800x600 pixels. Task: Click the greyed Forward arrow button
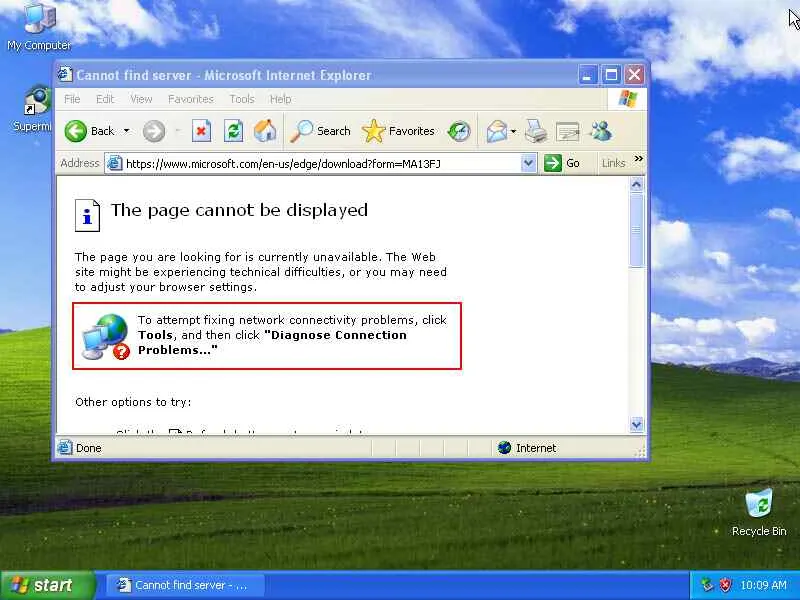(x=154, y=131)
